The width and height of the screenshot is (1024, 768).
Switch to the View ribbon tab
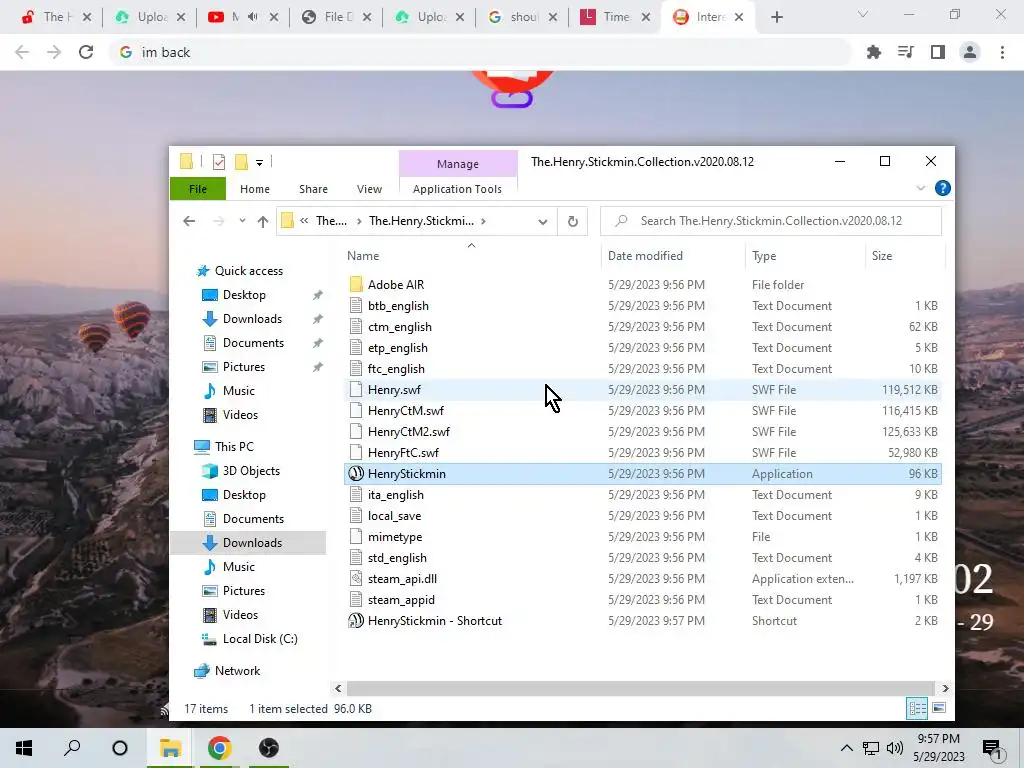369,189
